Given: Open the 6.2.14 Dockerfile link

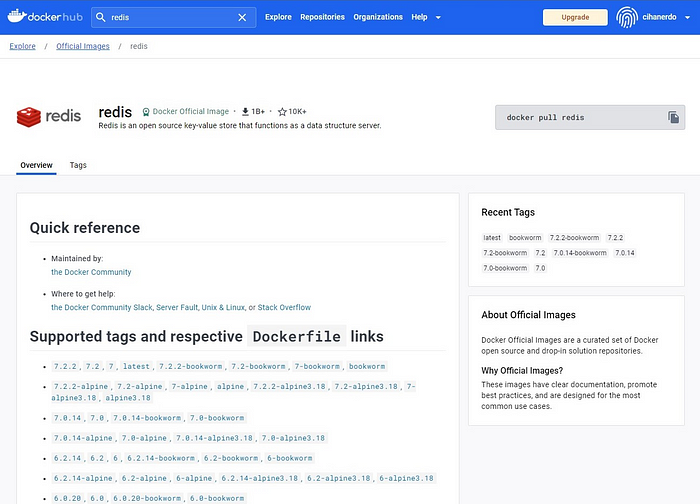Looking at the screenshot, I should pos(67,458).
